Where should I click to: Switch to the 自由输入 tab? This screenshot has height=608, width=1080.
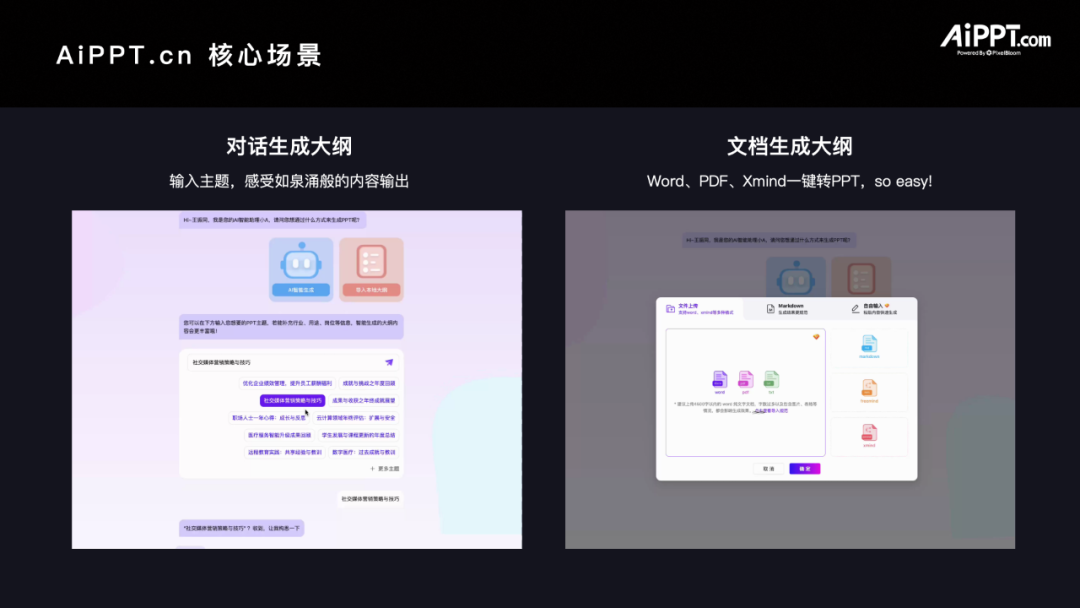pyautogui.click(x=872, y=307)
